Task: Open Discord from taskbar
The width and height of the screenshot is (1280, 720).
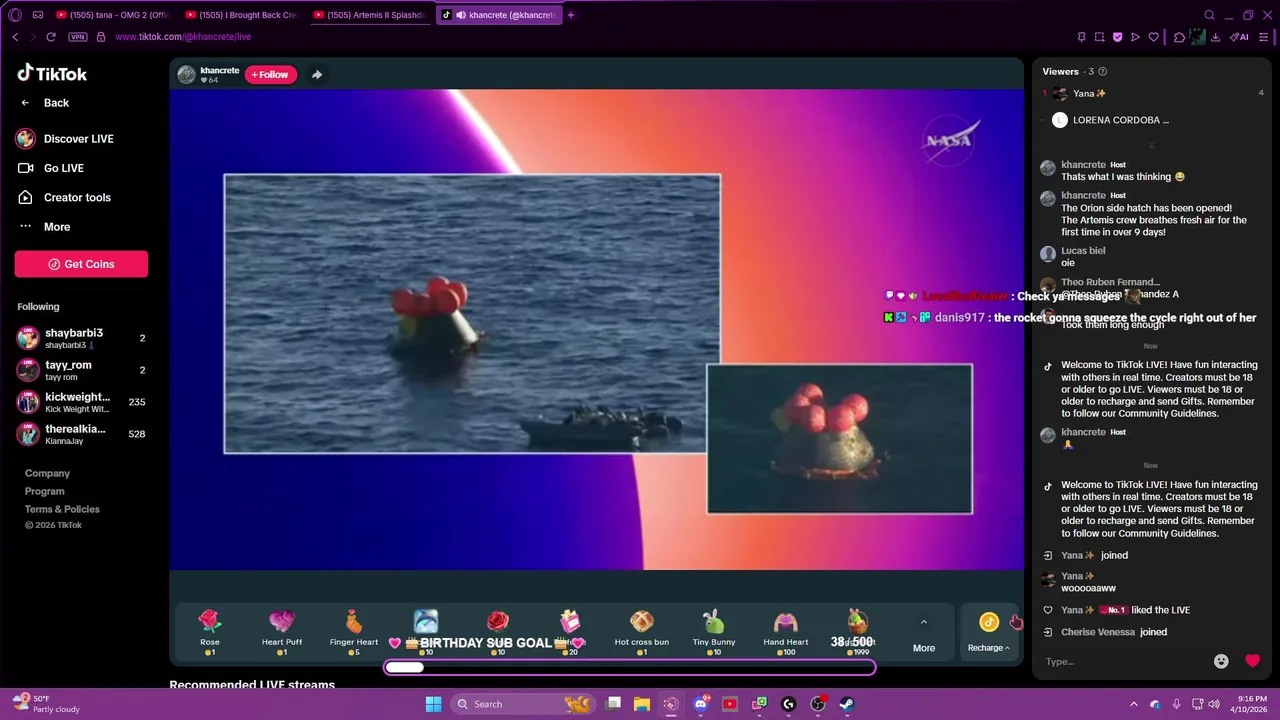Action: click(700, 704)
